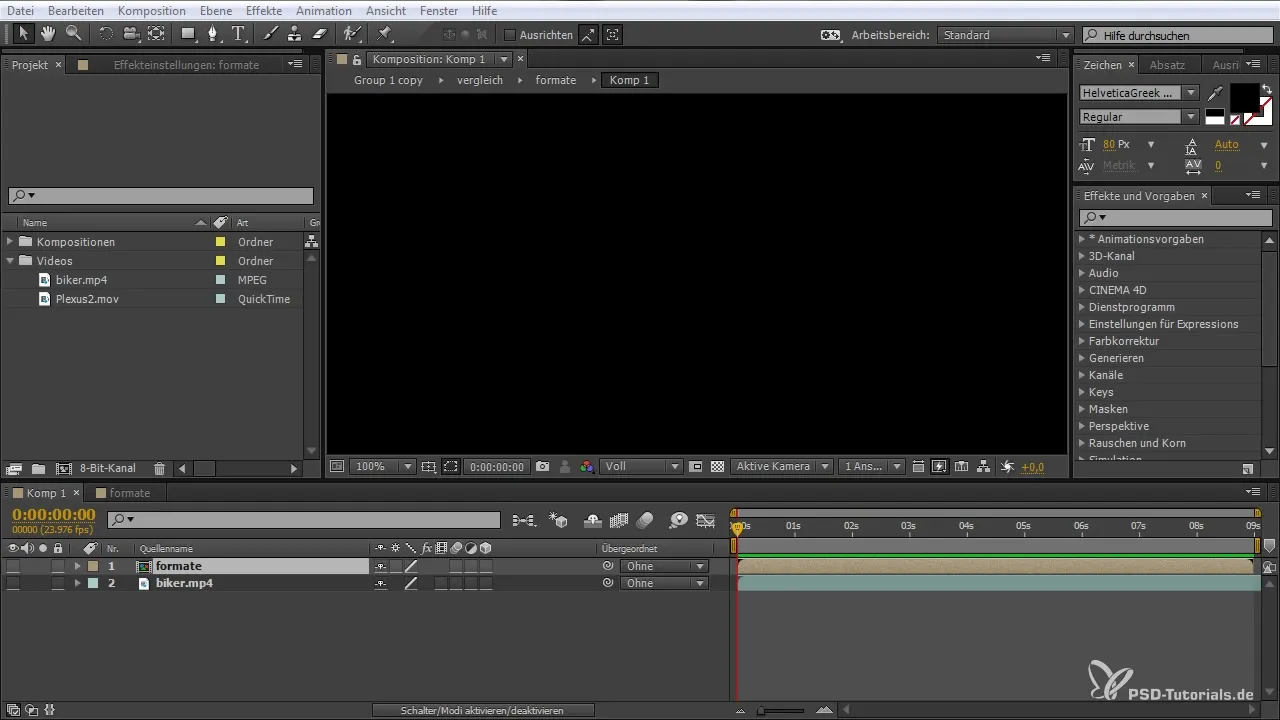
Task: Create new composition icon in Project panel
Action: 64,468
